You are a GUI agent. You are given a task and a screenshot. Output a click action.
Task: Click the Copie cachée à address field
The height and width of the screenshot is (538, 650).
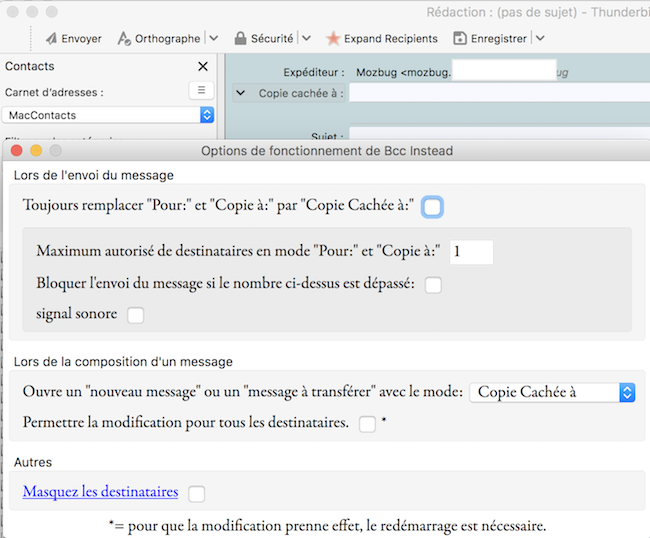(x=499, y=93)
